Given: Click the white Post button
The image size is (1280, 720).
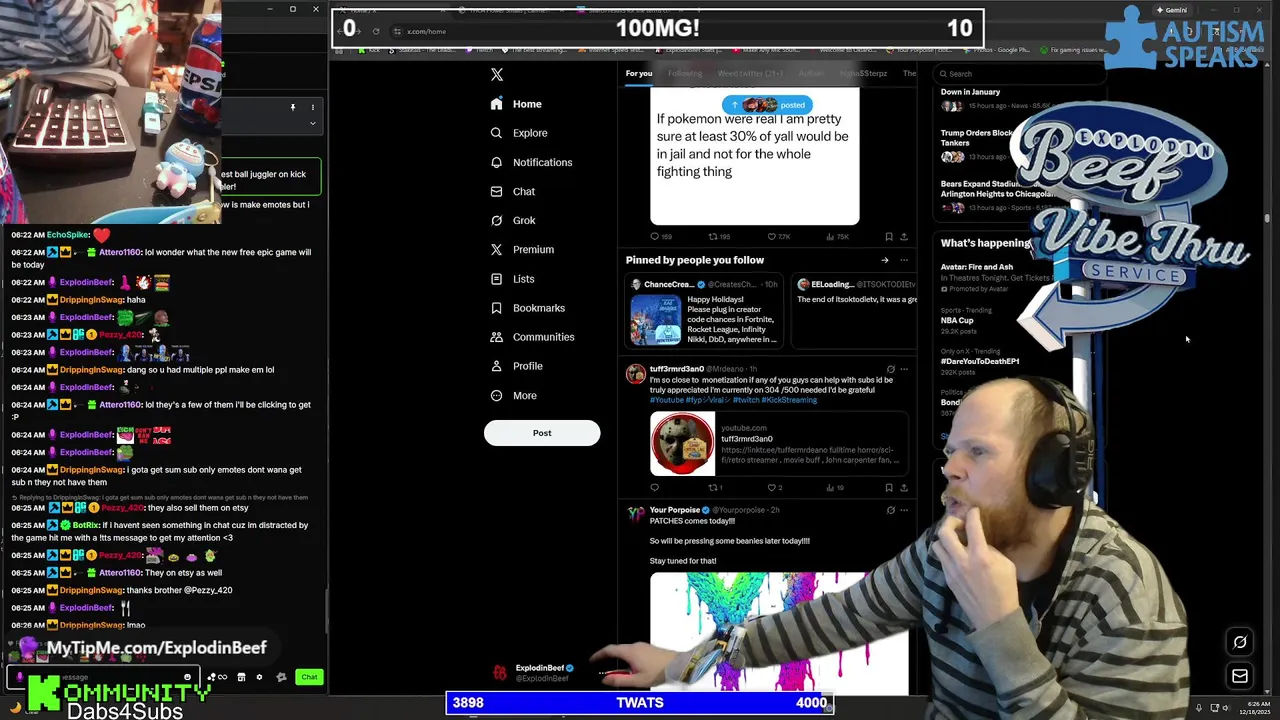Looking at the screenshot, I should coord(542,433).
